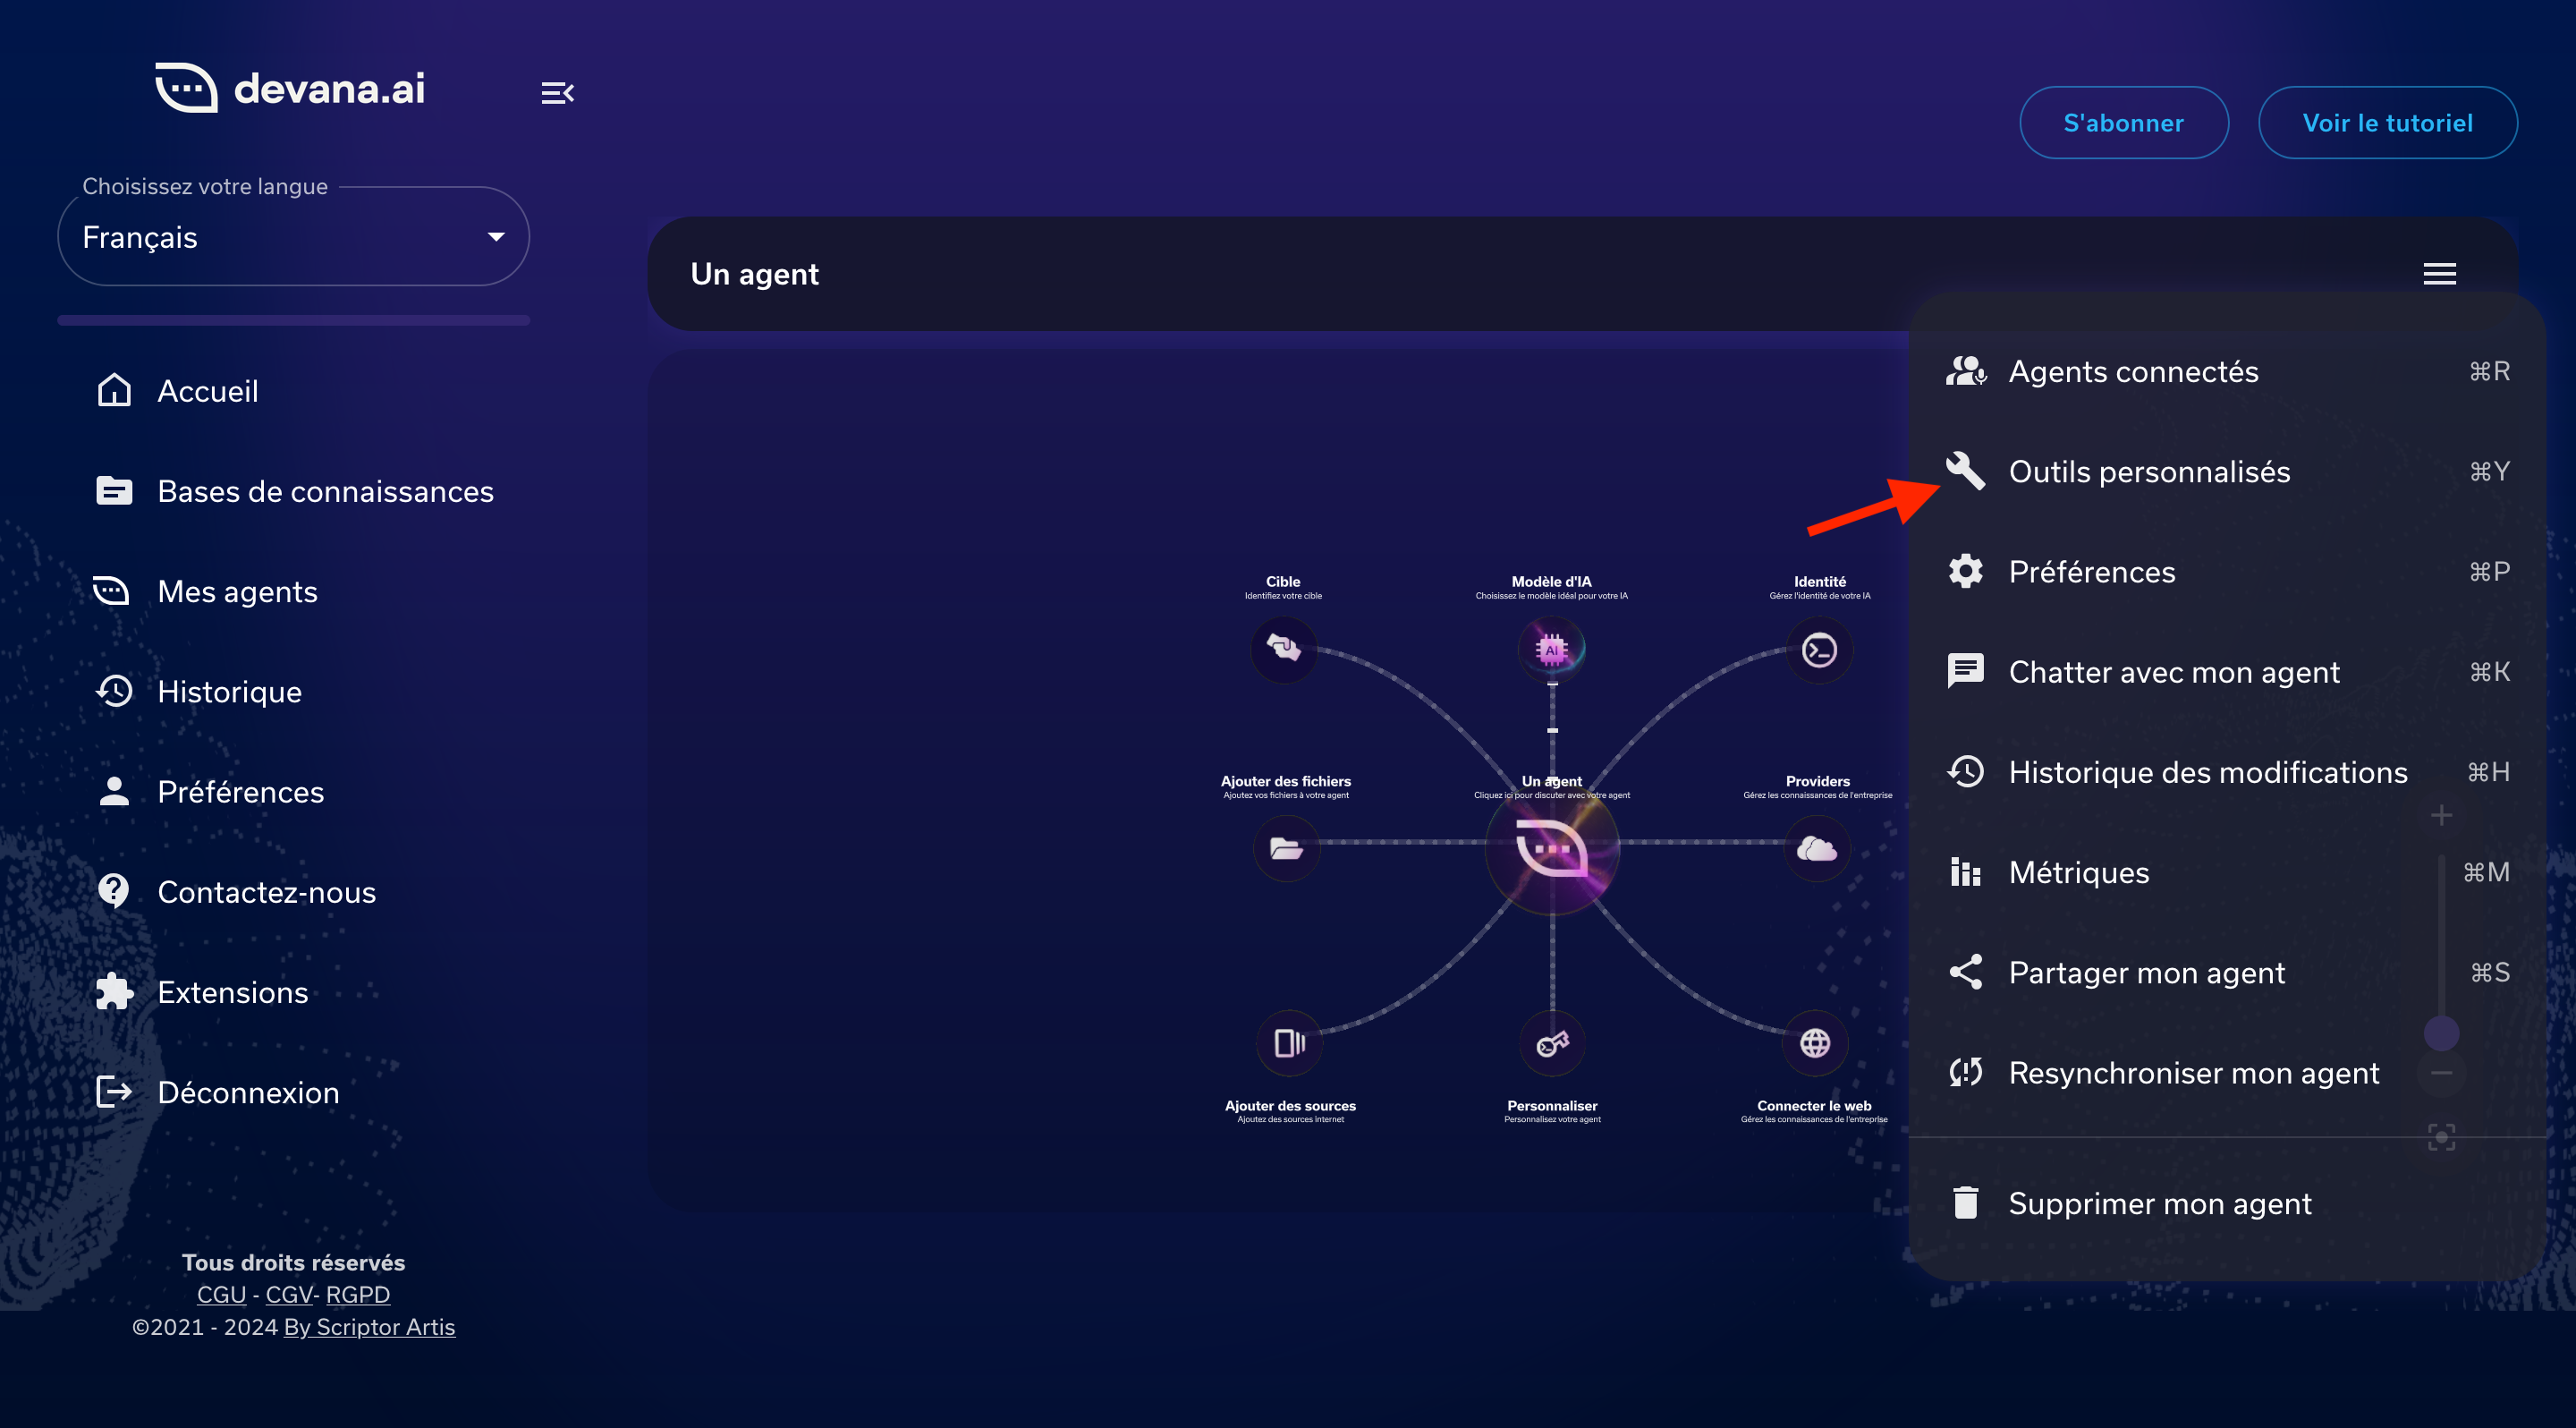Collapse the sidebar with the chevron icon
The width and height of the screenshot is (2576, 1428).
pyautogui.click(x=558, y=92)
